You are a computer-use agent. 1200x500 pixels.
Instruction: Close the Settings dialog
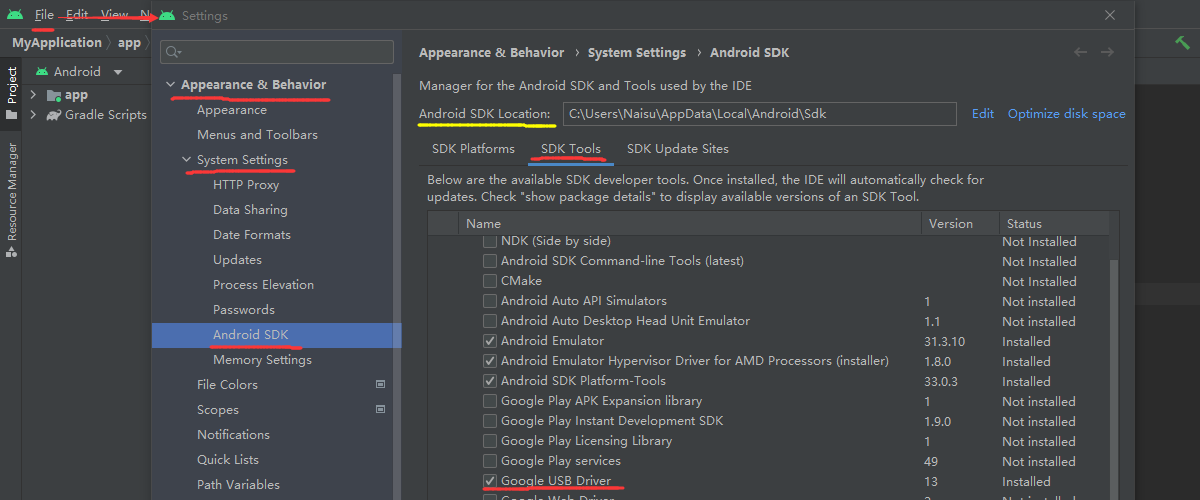coord(1110,15)
